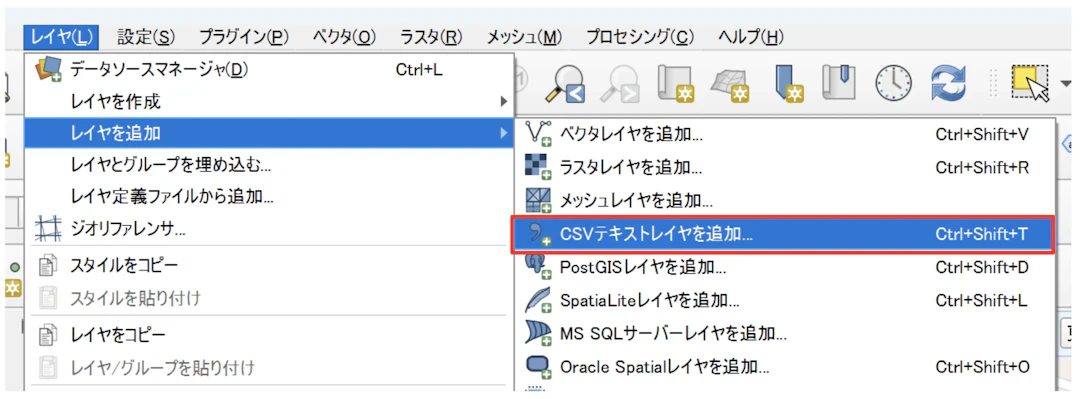Viewport: 1080px width, 399px height.
Task: Open the レイヤ(L) menu
Action: pos(61,37)
